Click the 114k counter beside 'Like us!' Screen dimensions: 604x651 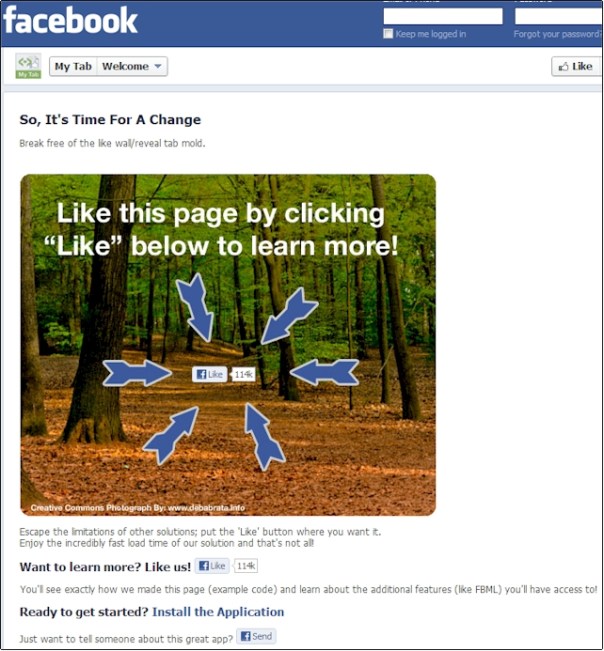click(246, 566)
